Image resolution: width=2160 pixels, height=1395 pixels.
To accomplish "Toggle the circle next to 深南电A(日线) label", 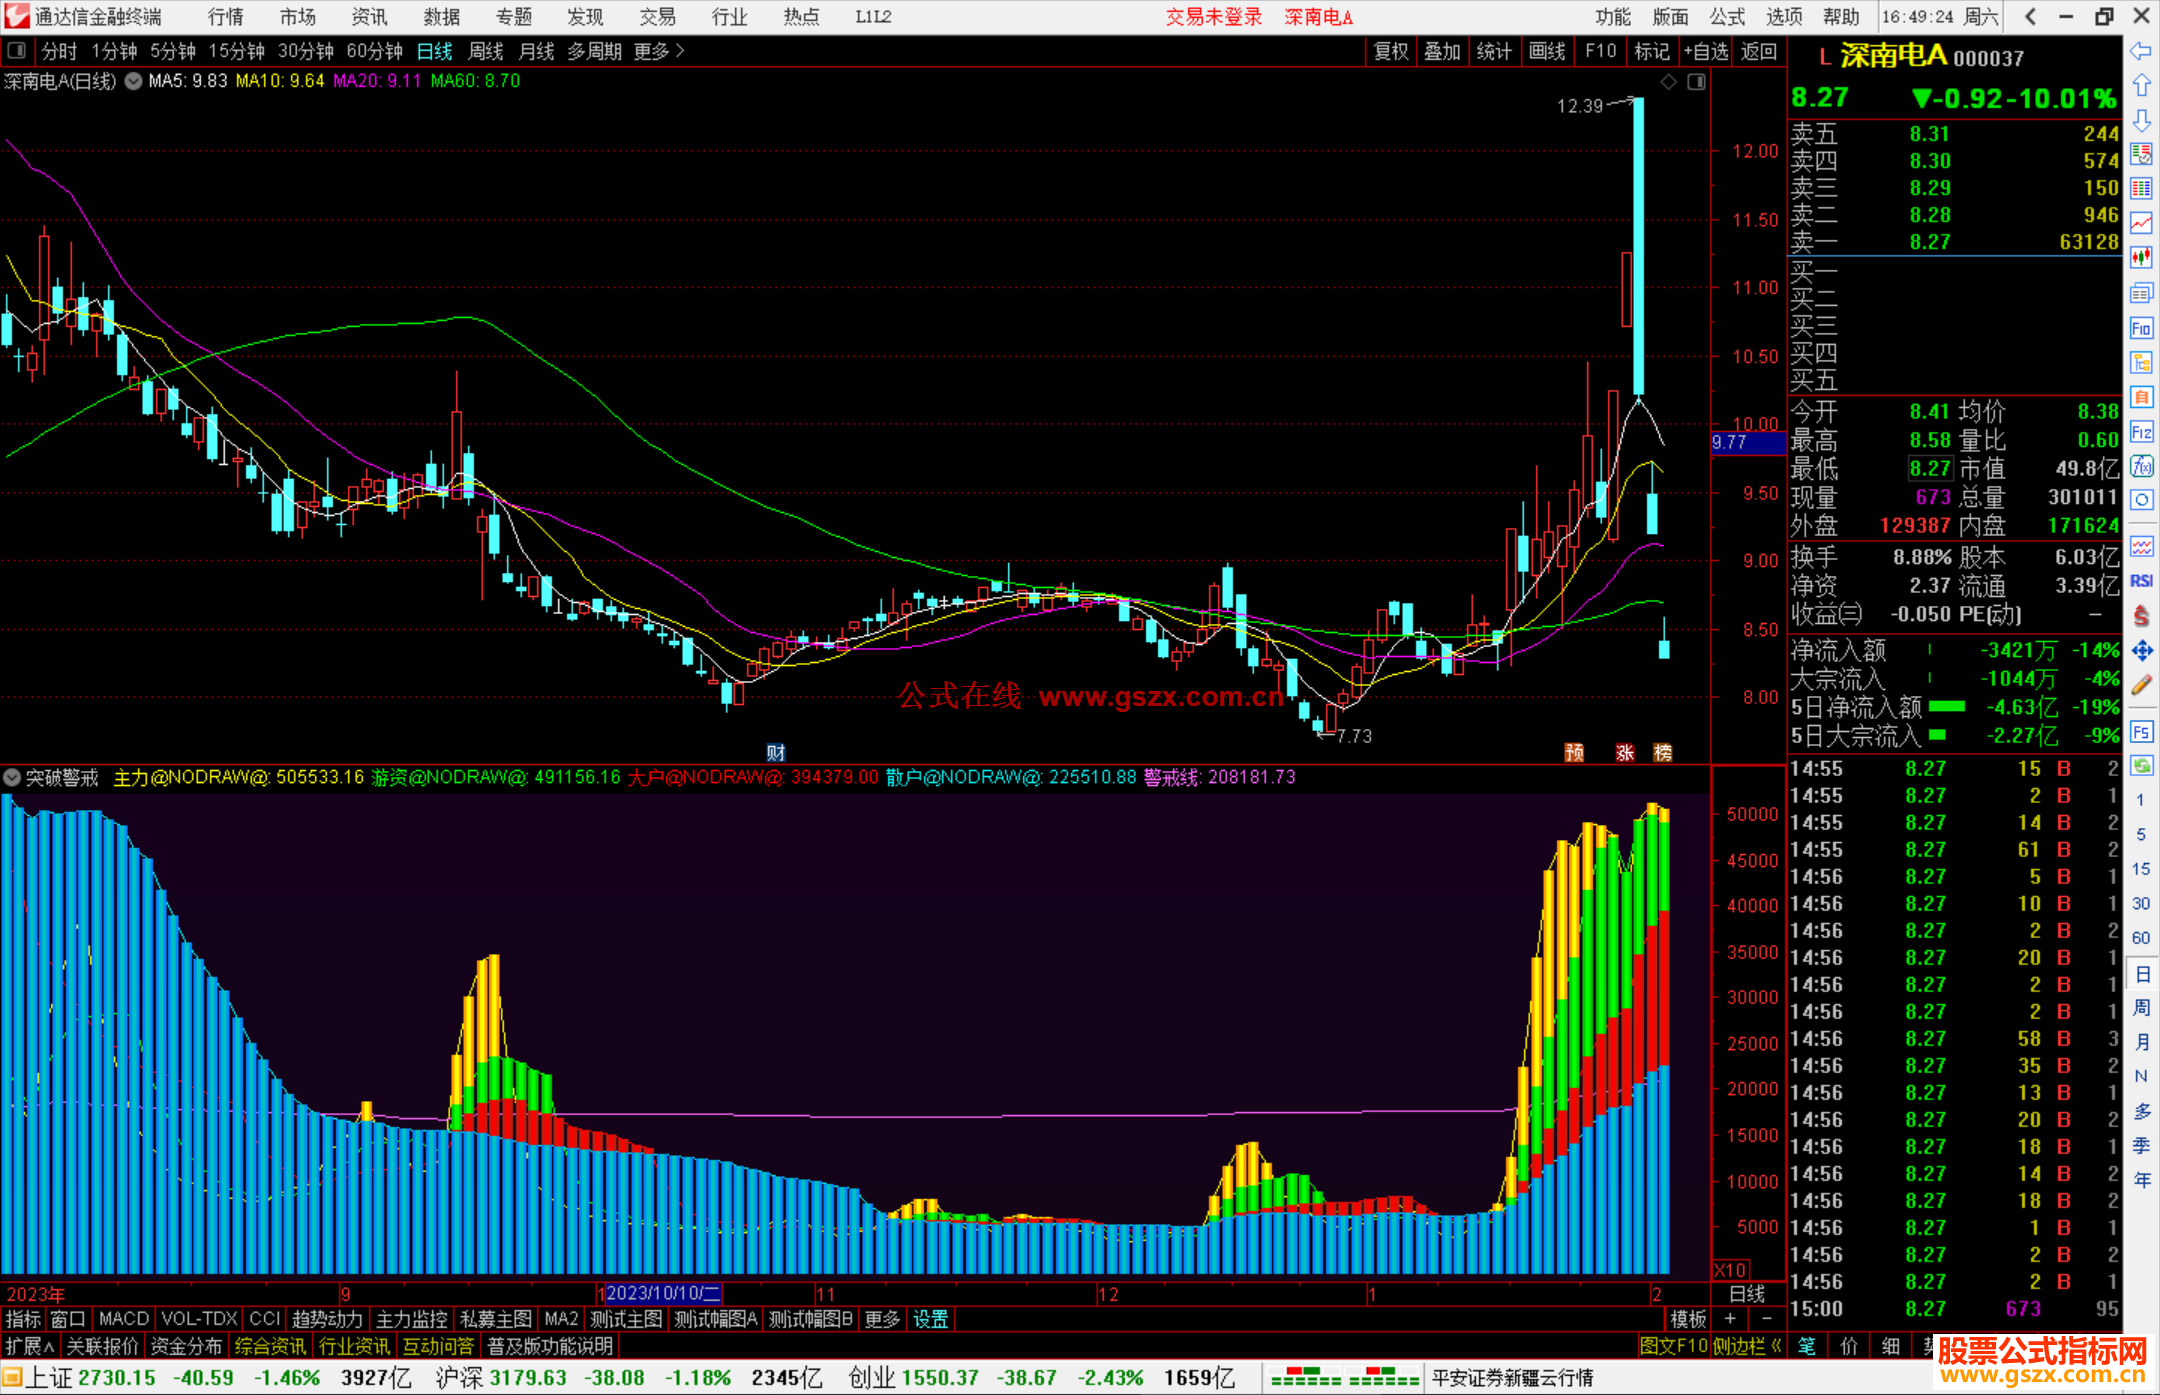I will coord(133,82).
